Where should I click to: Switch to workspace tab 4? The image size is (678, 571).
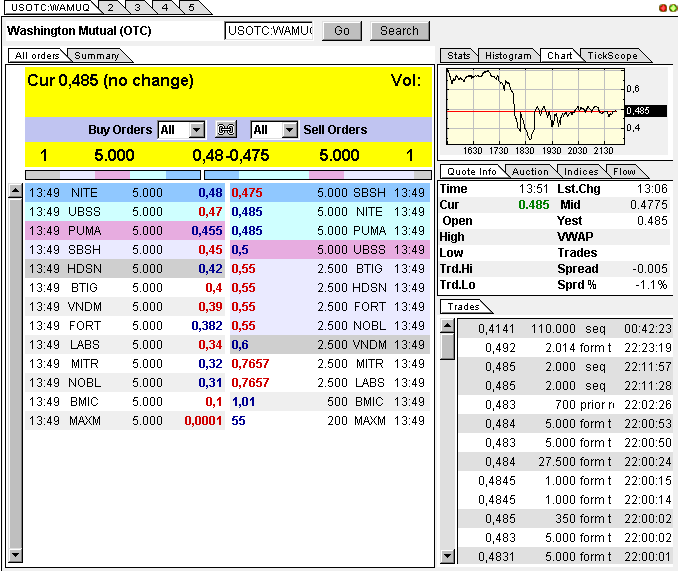[165, 7]
